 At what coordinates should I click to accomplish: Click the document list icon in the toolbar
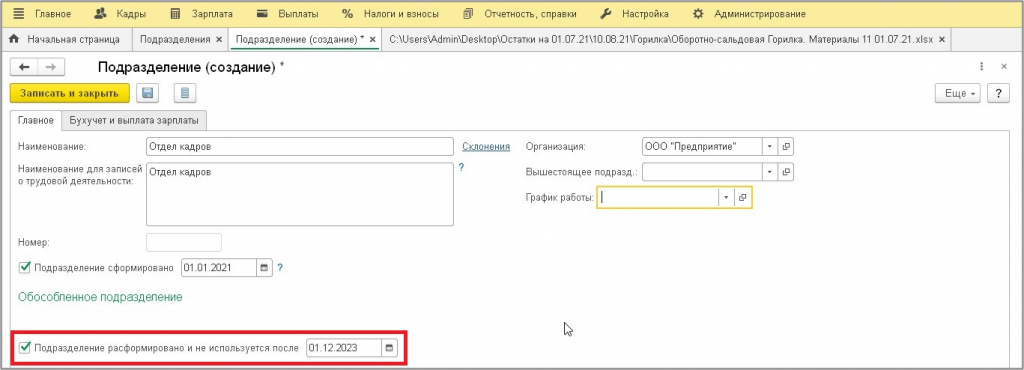point(185,93)
